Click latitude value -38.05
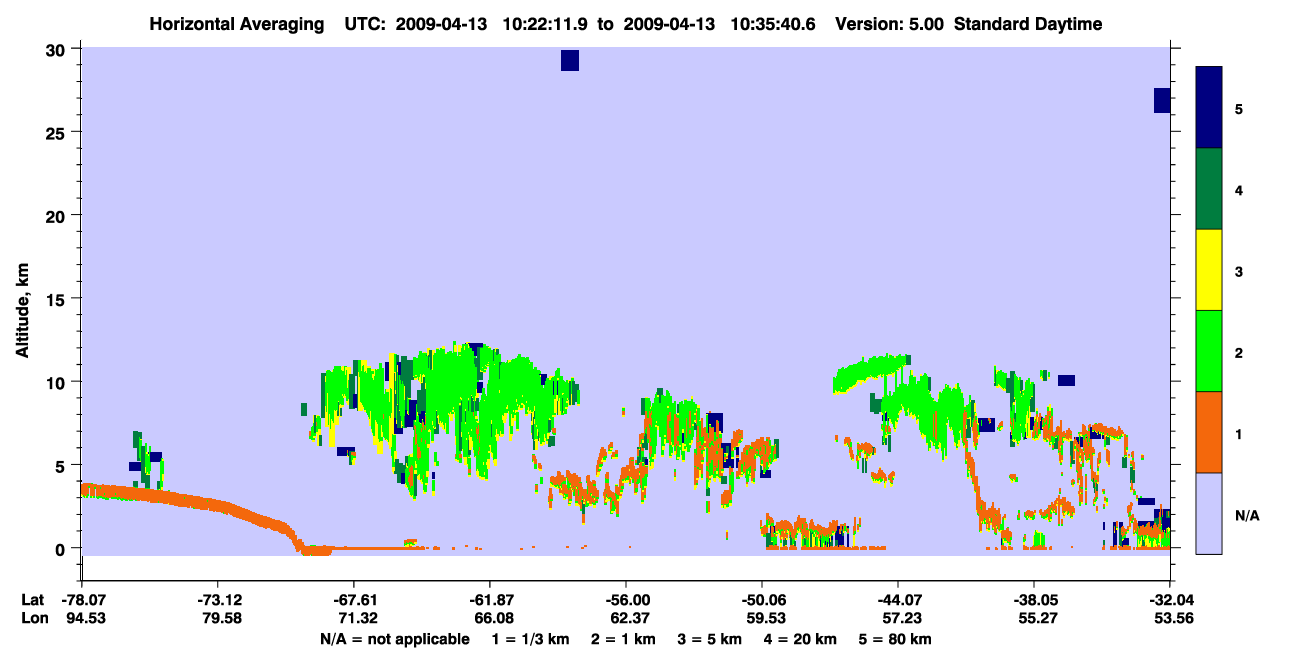Screen dimensions: 1300x667 (1033, 600)
